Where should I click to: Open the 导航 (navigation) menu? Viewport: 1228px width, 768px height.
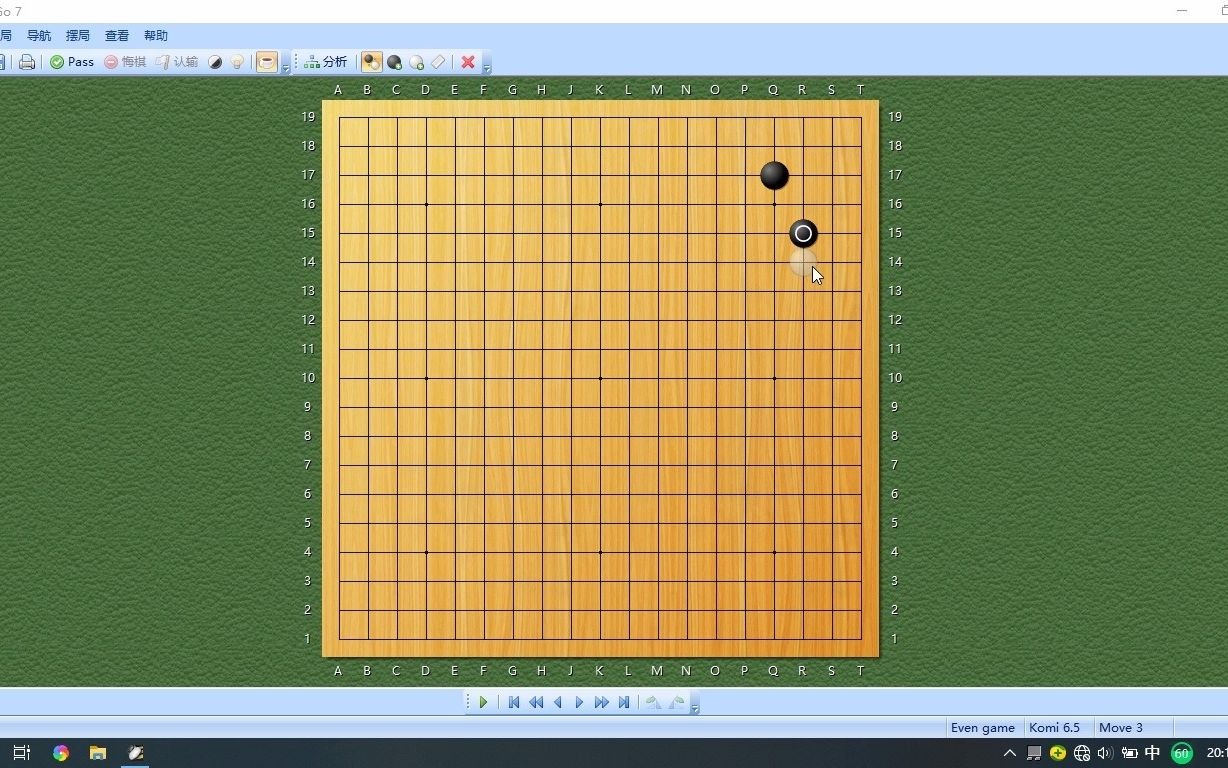39,36
